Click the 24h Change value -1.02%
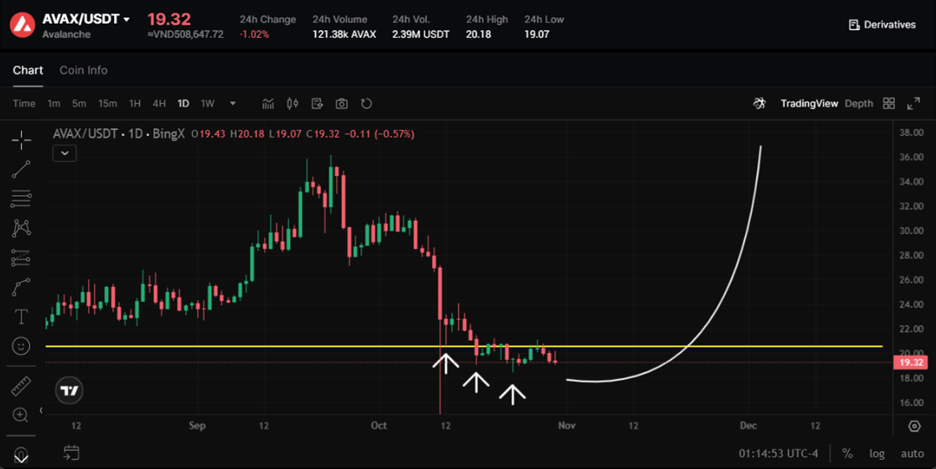Viewport: 936px width, 469px height. pyautogui.click(x=254, y=35)
